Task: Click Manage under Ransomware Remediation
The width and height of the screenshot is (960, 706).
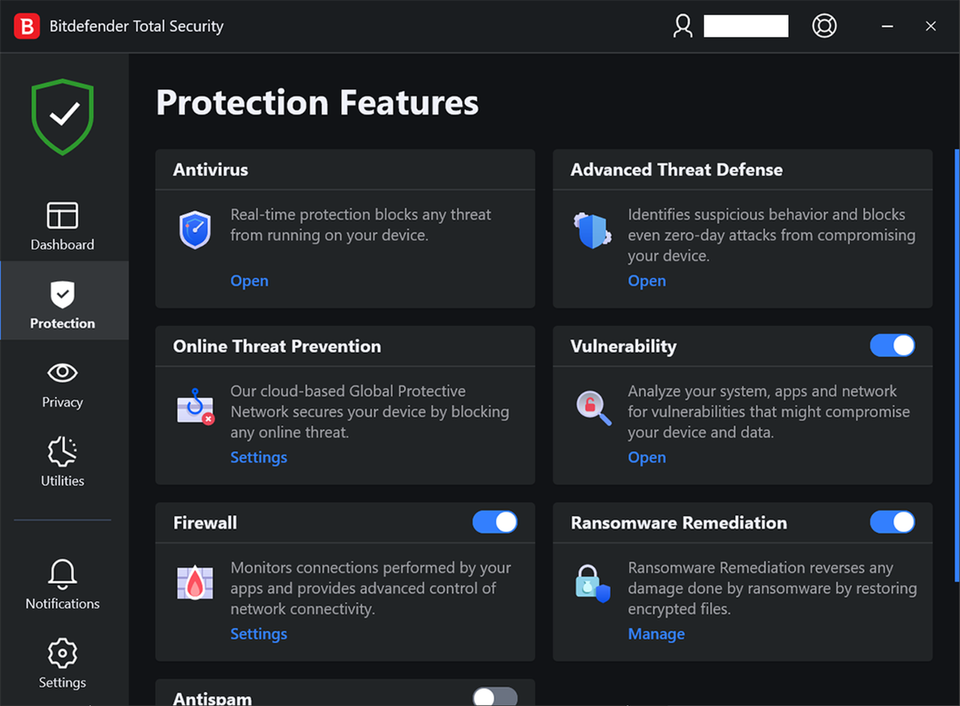Action: tap(656, 633)
